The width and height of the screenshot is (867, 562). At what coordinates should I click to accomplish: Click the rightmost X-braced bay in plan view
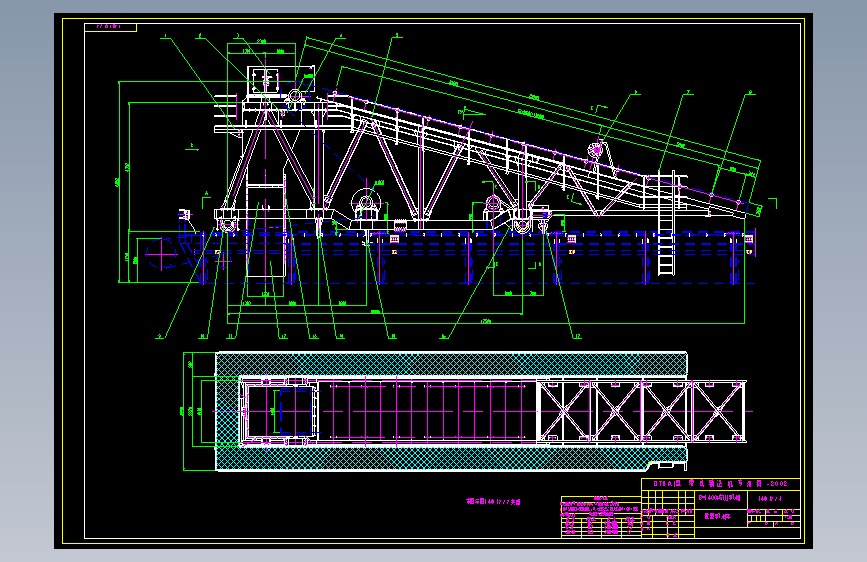tap(718, 412)
